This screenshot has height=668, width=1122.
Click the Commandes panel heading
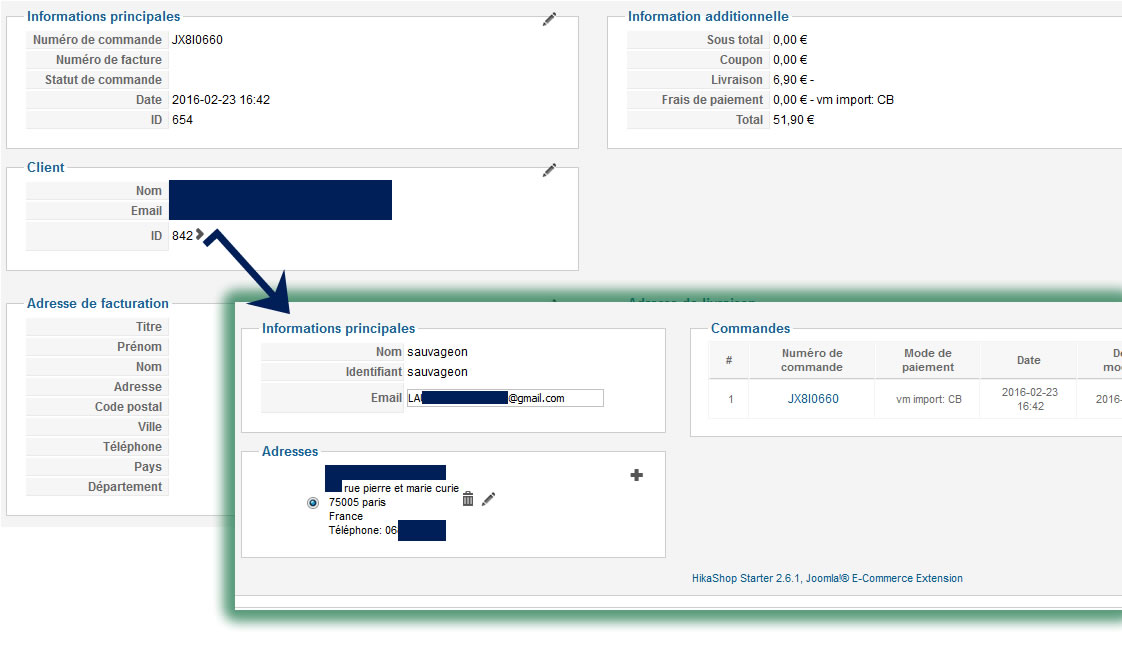(x=750, y=328)
